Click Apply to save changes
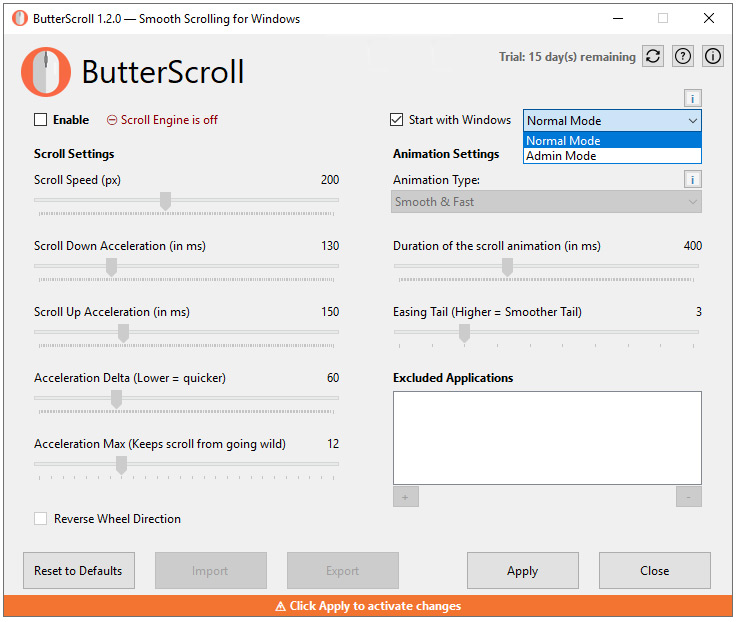The image size is (736, 622). tap(522, 570)
